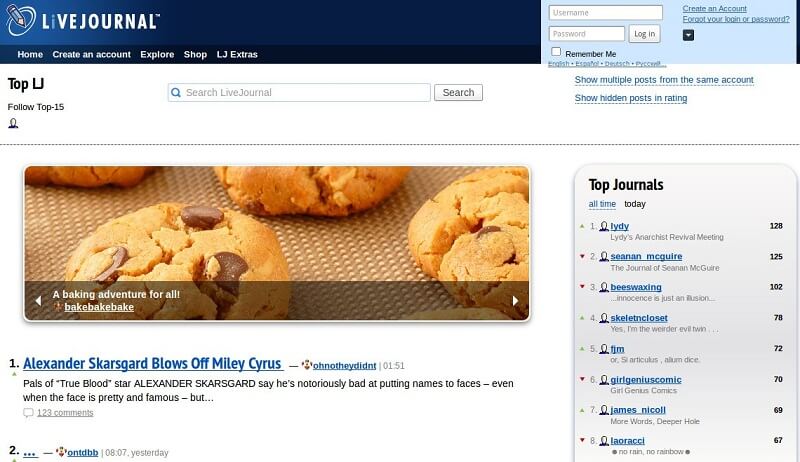Click the cookie featured banner image

point(277,243)
